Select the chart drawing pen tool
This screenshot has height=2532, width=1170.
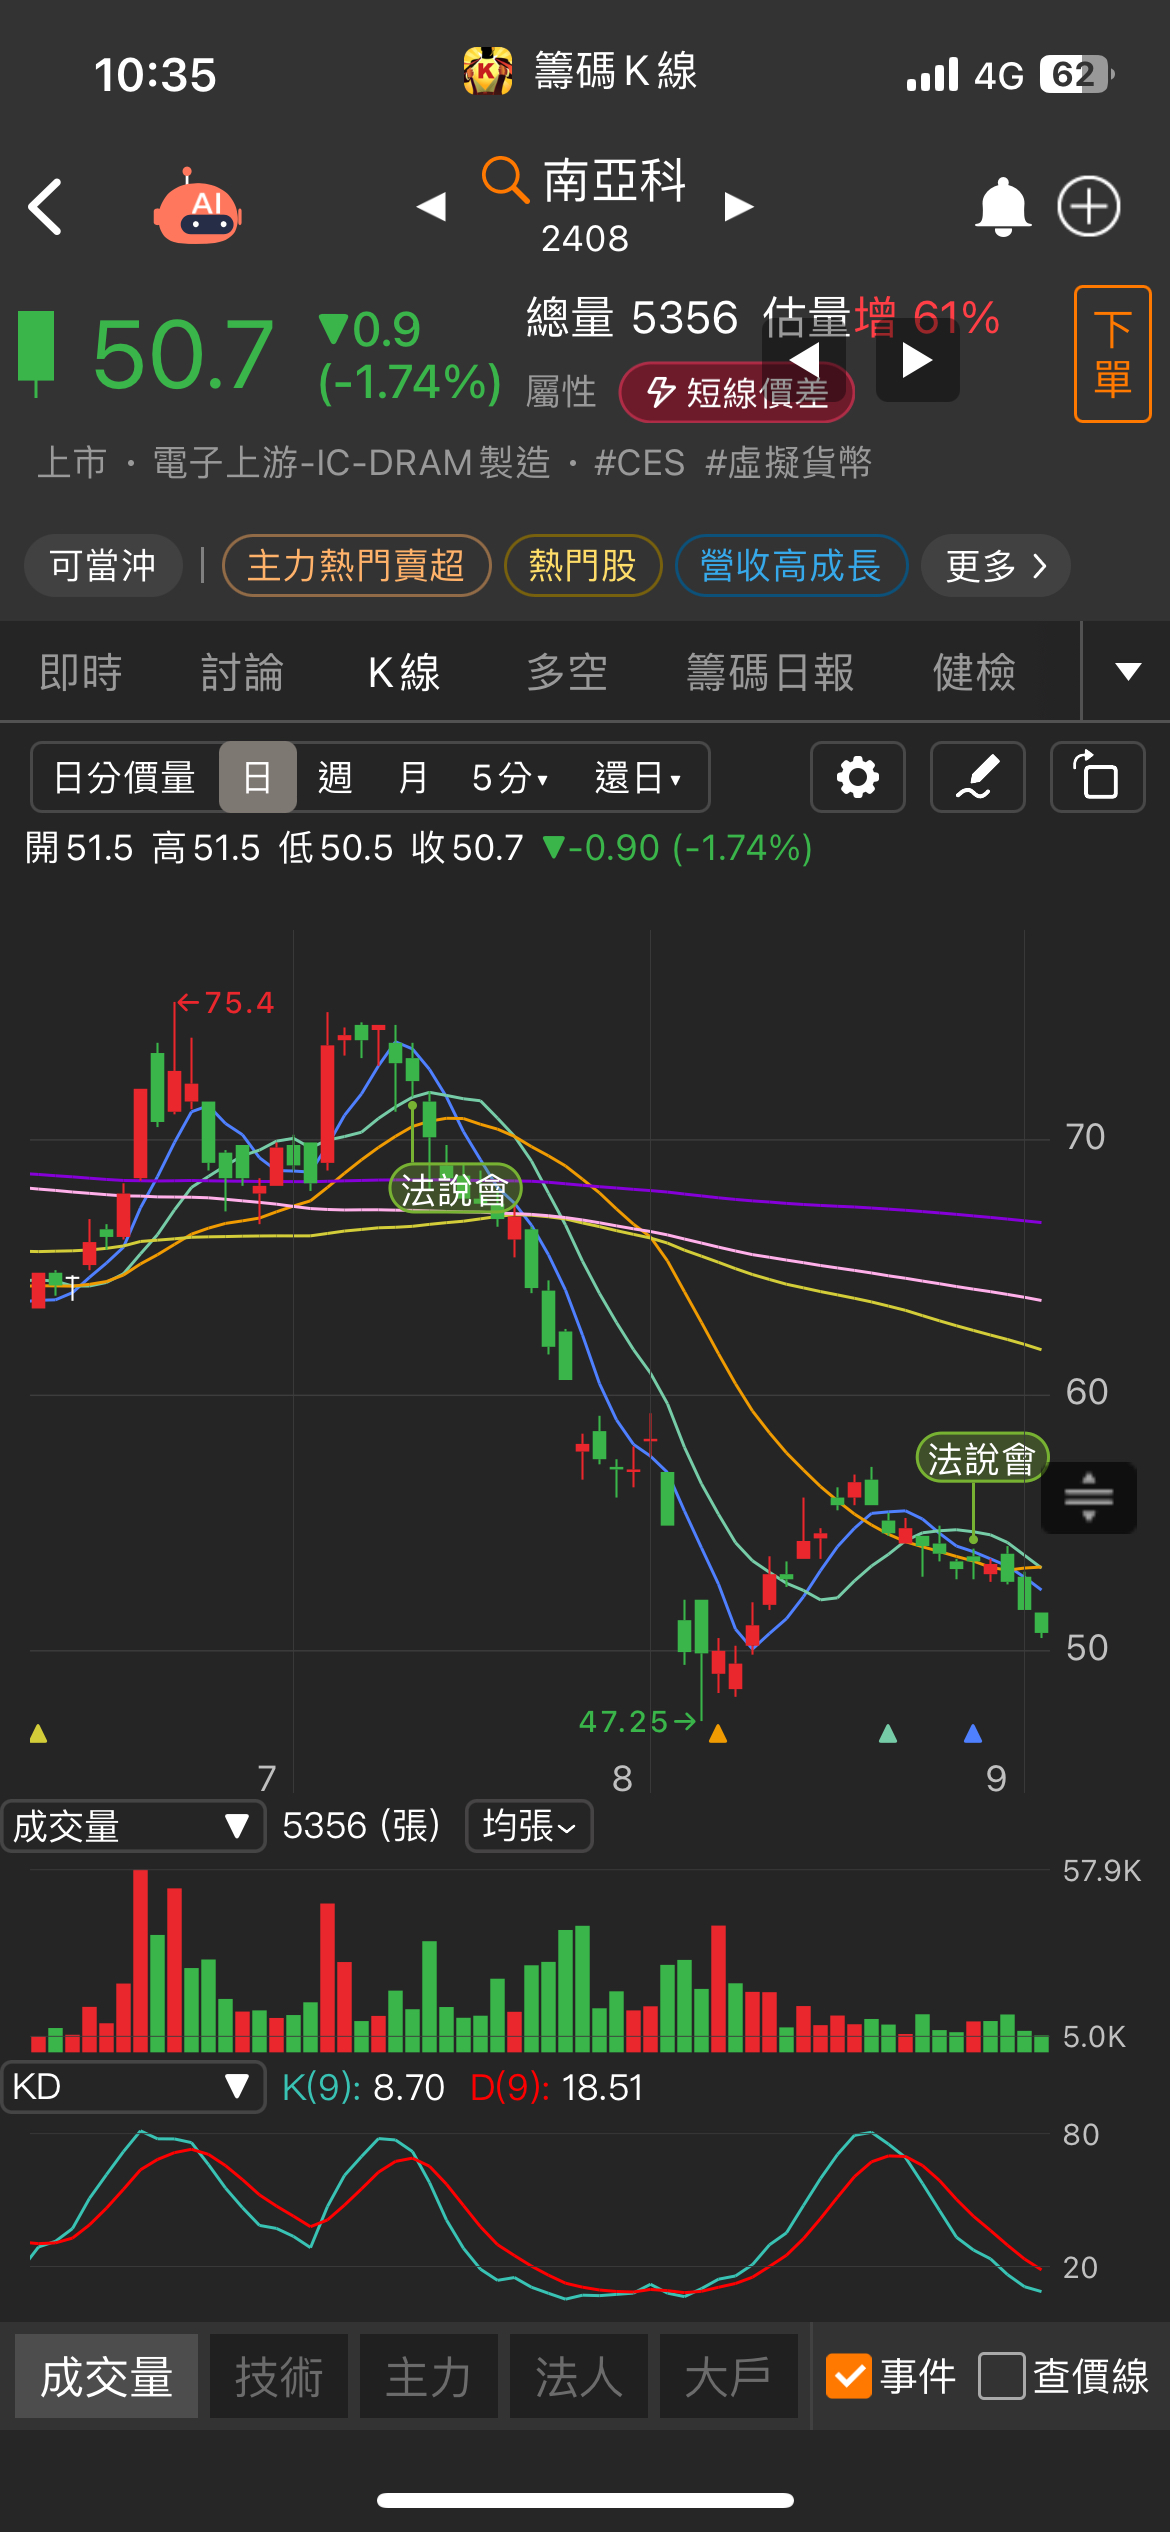(977, 777)
